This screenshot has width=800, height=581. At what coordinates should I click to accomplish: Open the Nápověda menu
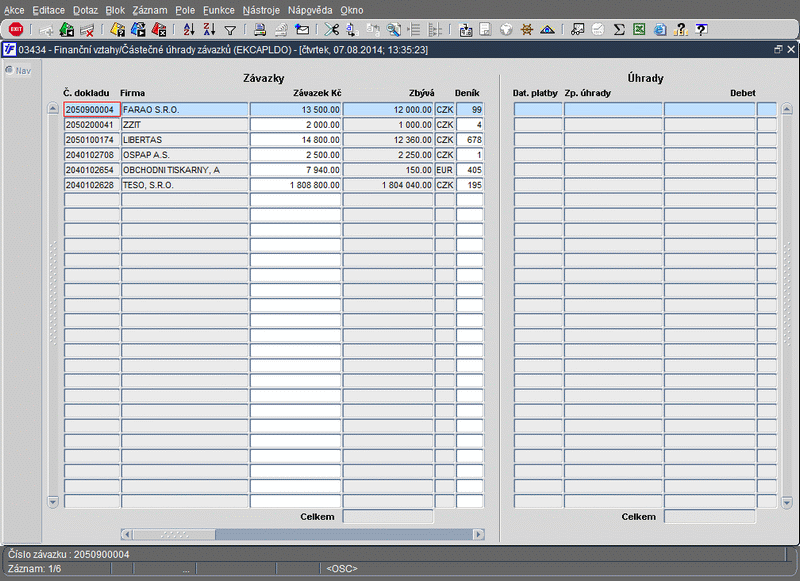point(310,10)
